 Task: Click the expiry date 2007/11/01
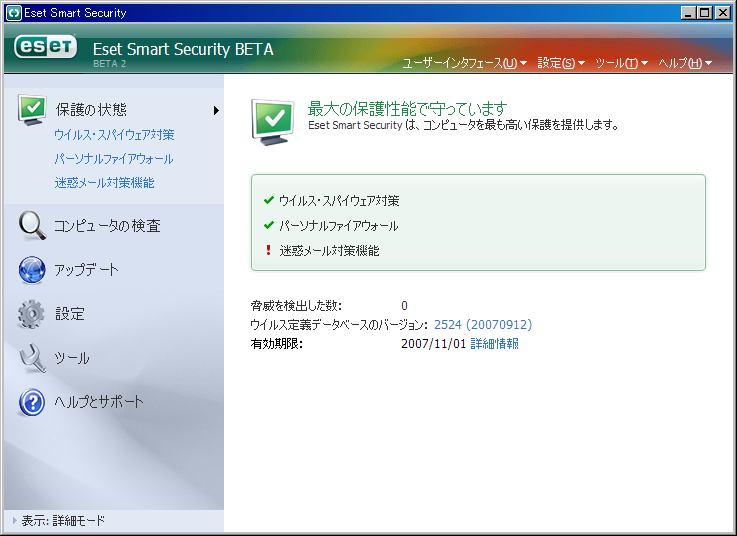pos(433,344)
